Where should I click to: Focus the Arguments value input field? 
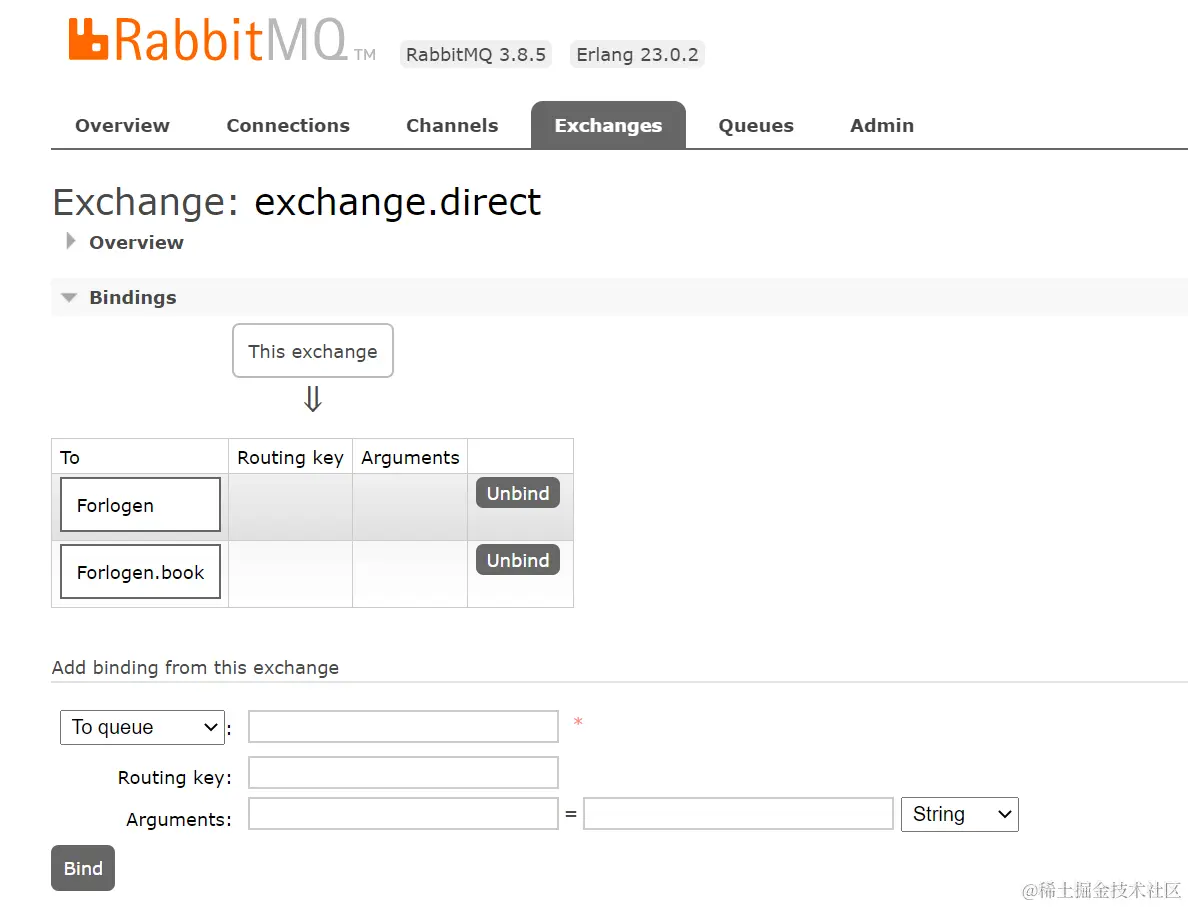(738, 814)
